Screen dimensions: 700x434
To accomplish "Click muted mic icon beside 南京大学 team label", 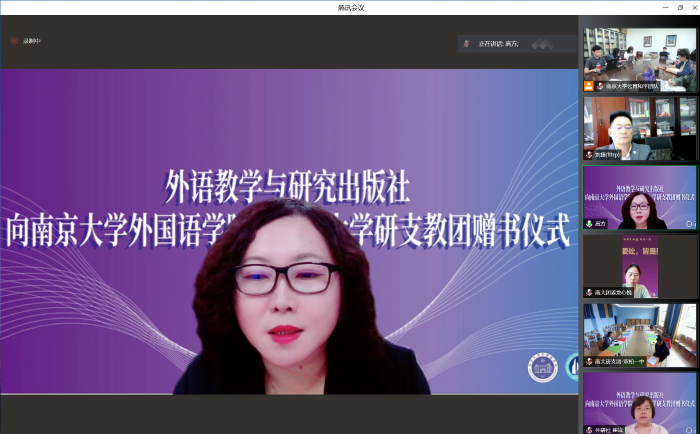I will click(x=600, y=86).
